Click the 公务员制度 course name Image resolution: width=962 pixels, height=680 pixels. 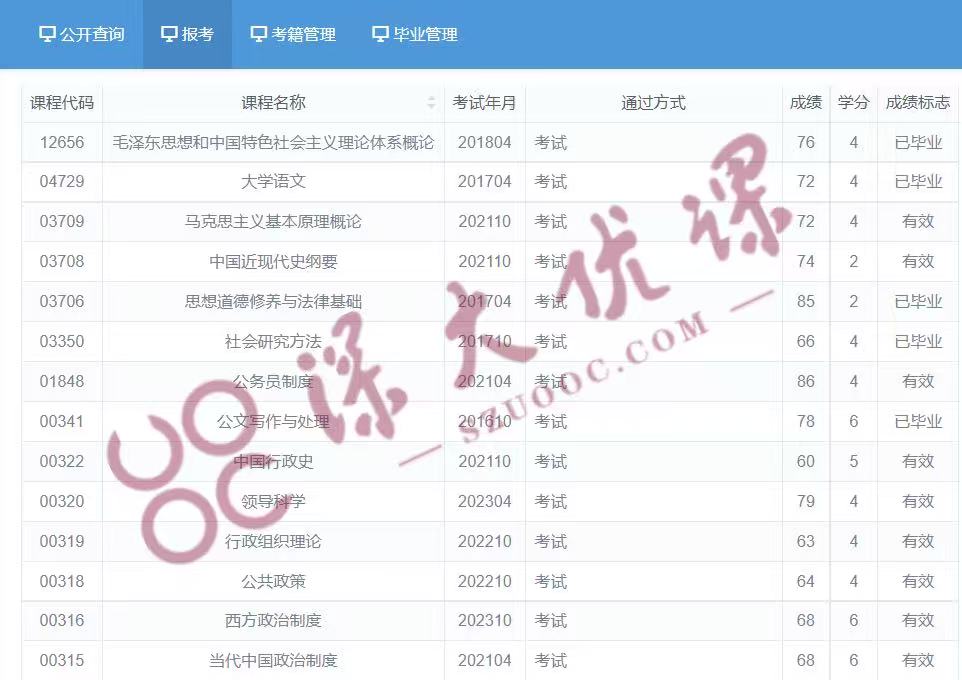coord(271,381)
